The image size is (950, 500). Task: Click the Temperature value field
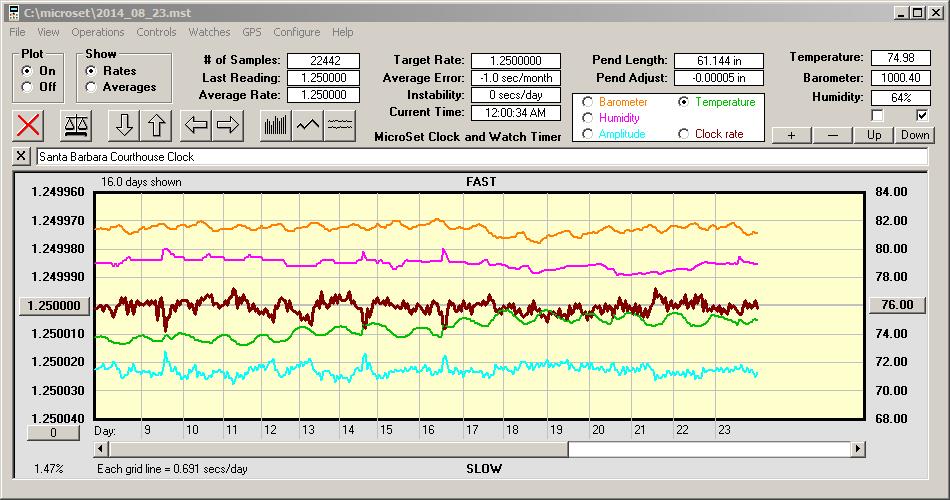(x=900, y=58)
